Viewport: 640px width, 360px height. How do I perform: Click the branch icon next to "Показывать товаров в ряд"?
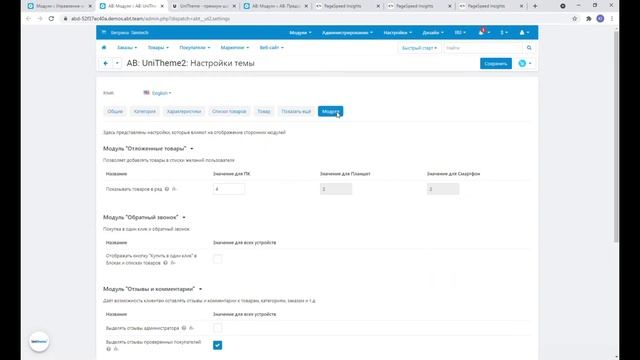pos(174,189)
